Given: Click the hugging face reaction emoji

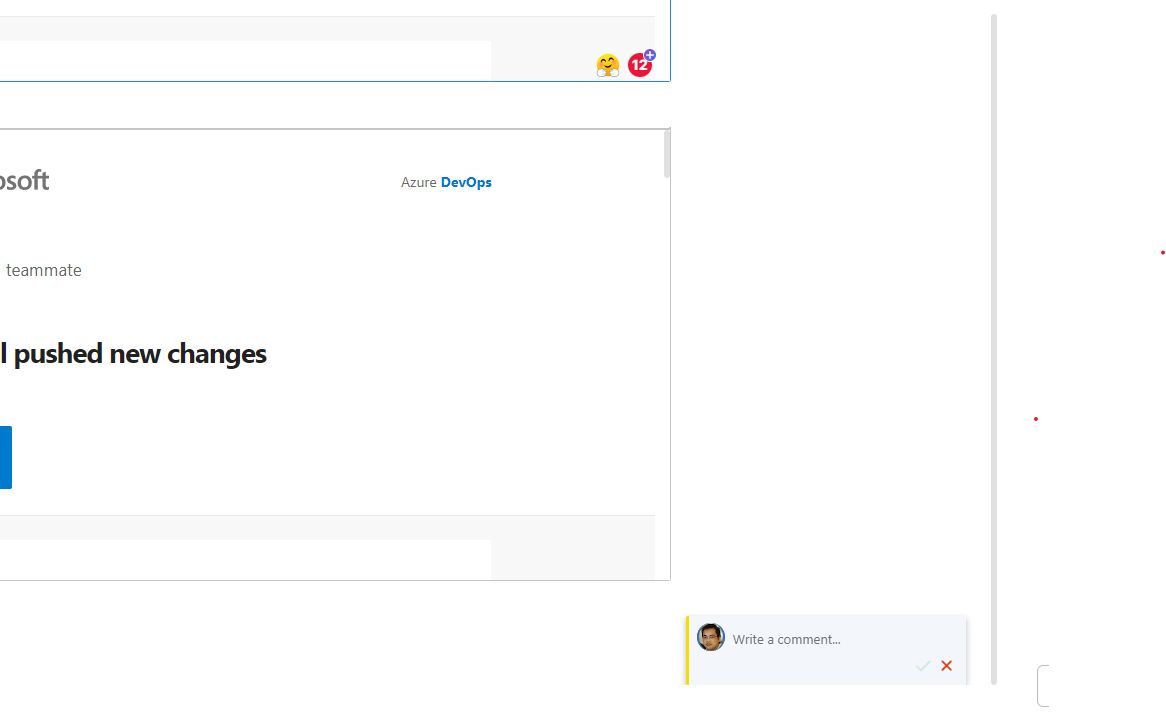Looking at the screenshot, I should (x=608, y=64).
